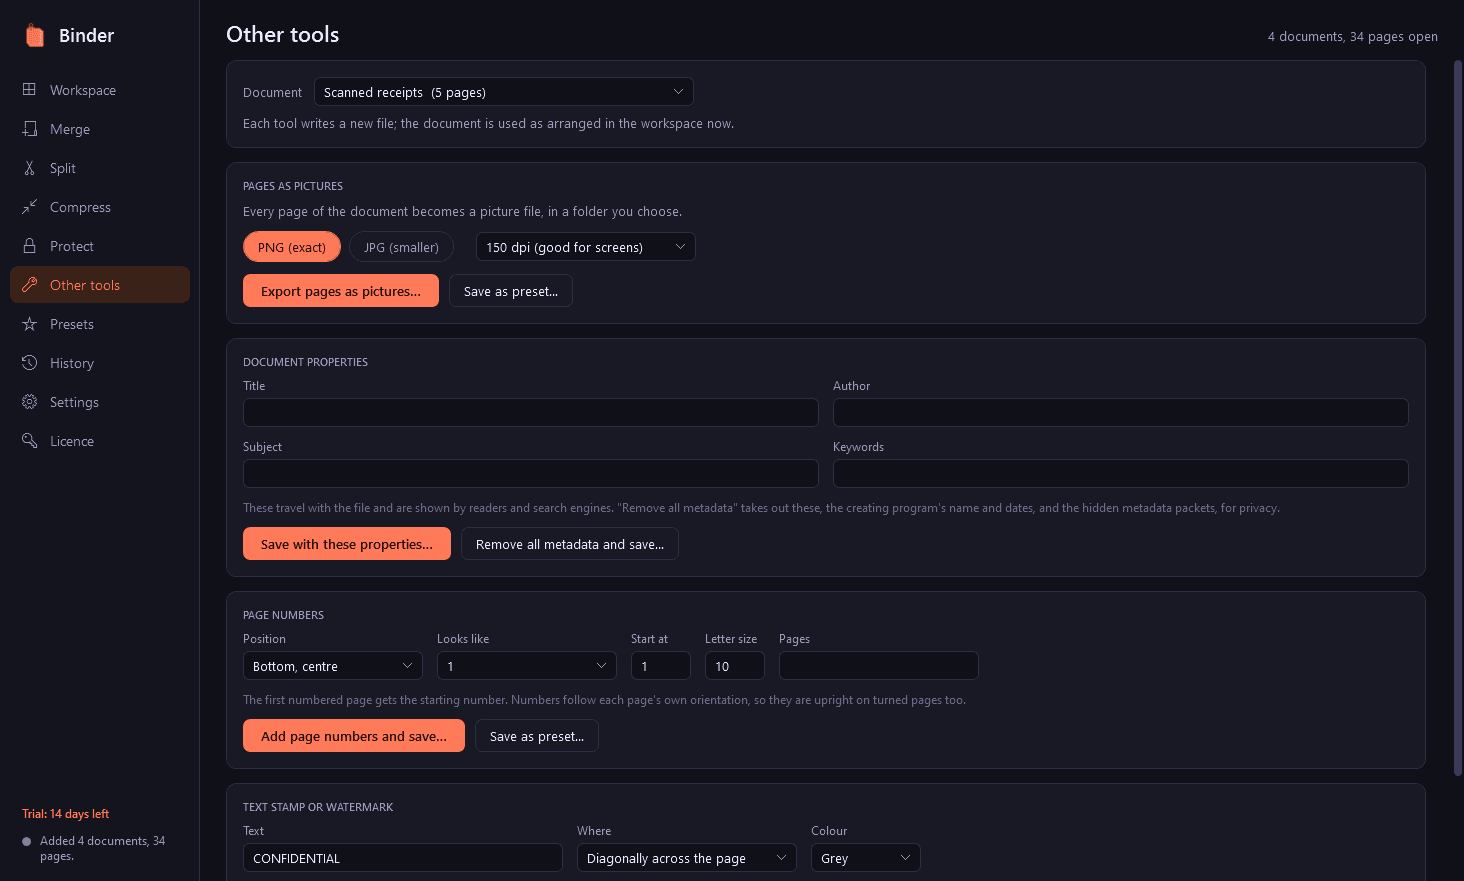The width and height of the screenshot is (1464, 881).
Task: Open the watermark Where dropdown
Action: [687, 858]
